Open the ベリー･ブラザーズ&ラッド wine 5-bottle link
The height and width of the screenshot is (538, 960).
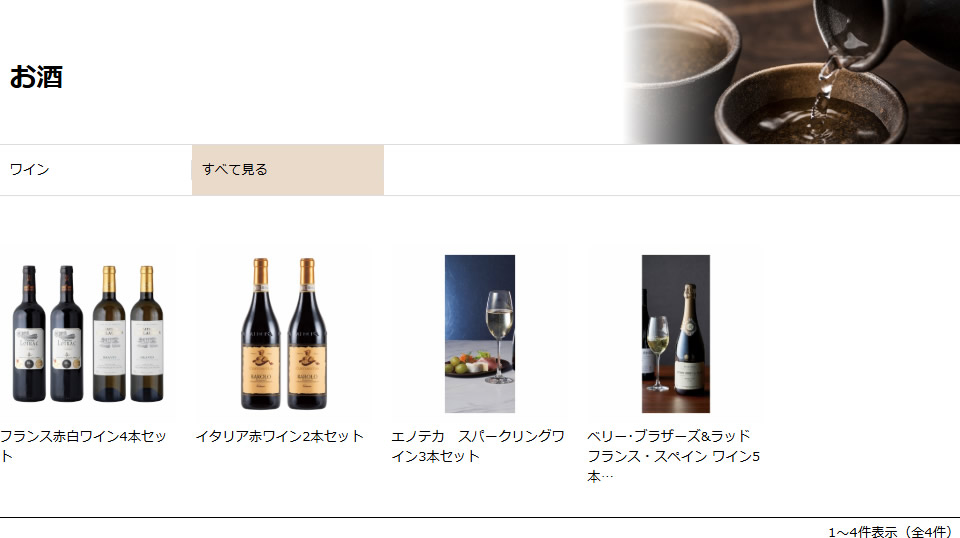tap(673, 456)
